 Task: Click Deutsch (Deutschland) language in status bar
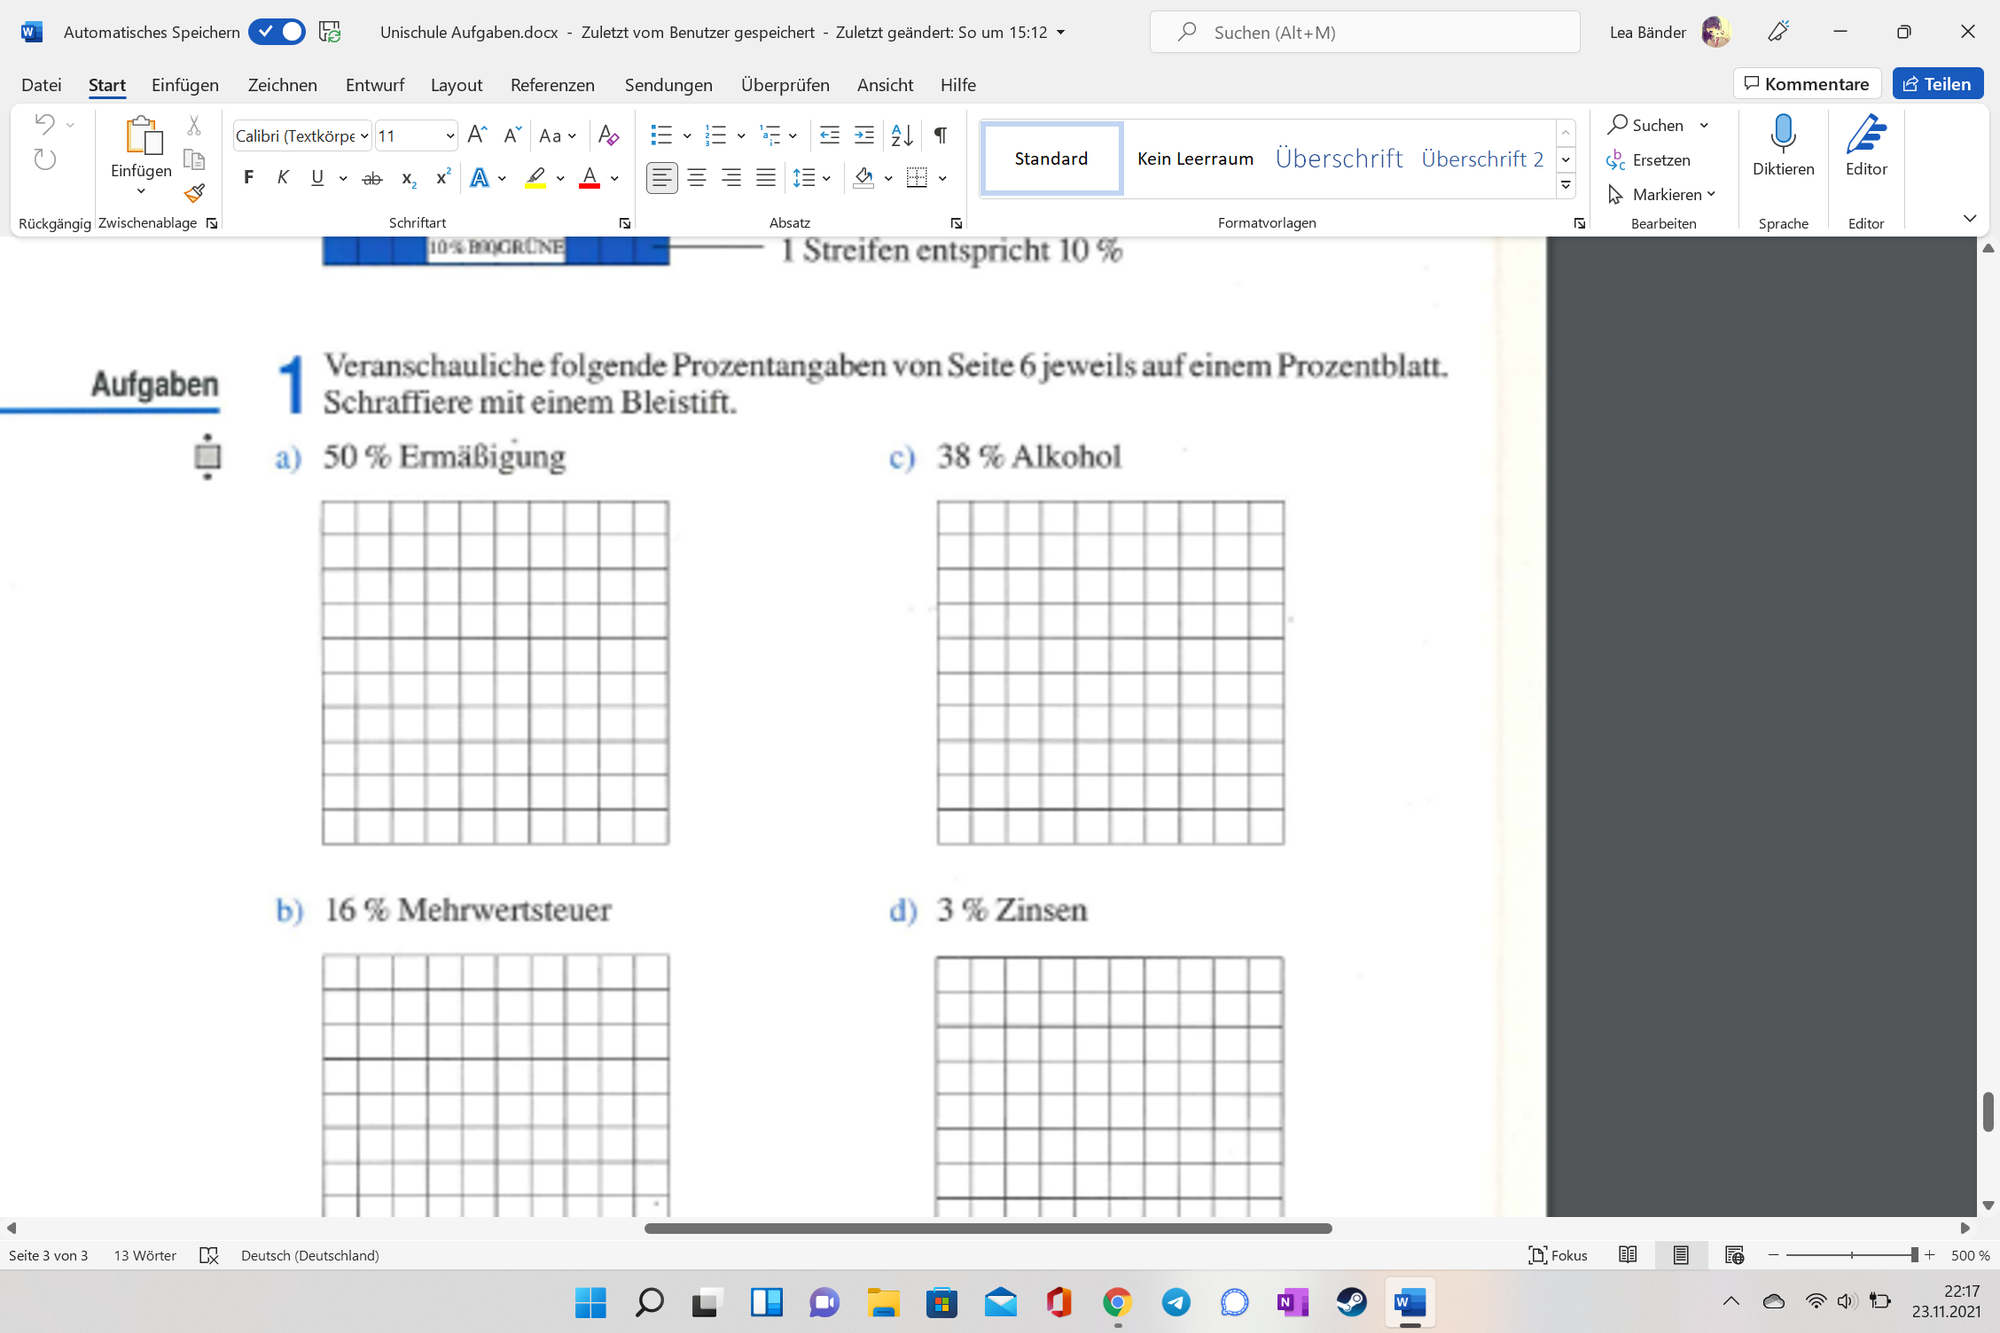coord(310,1255)
